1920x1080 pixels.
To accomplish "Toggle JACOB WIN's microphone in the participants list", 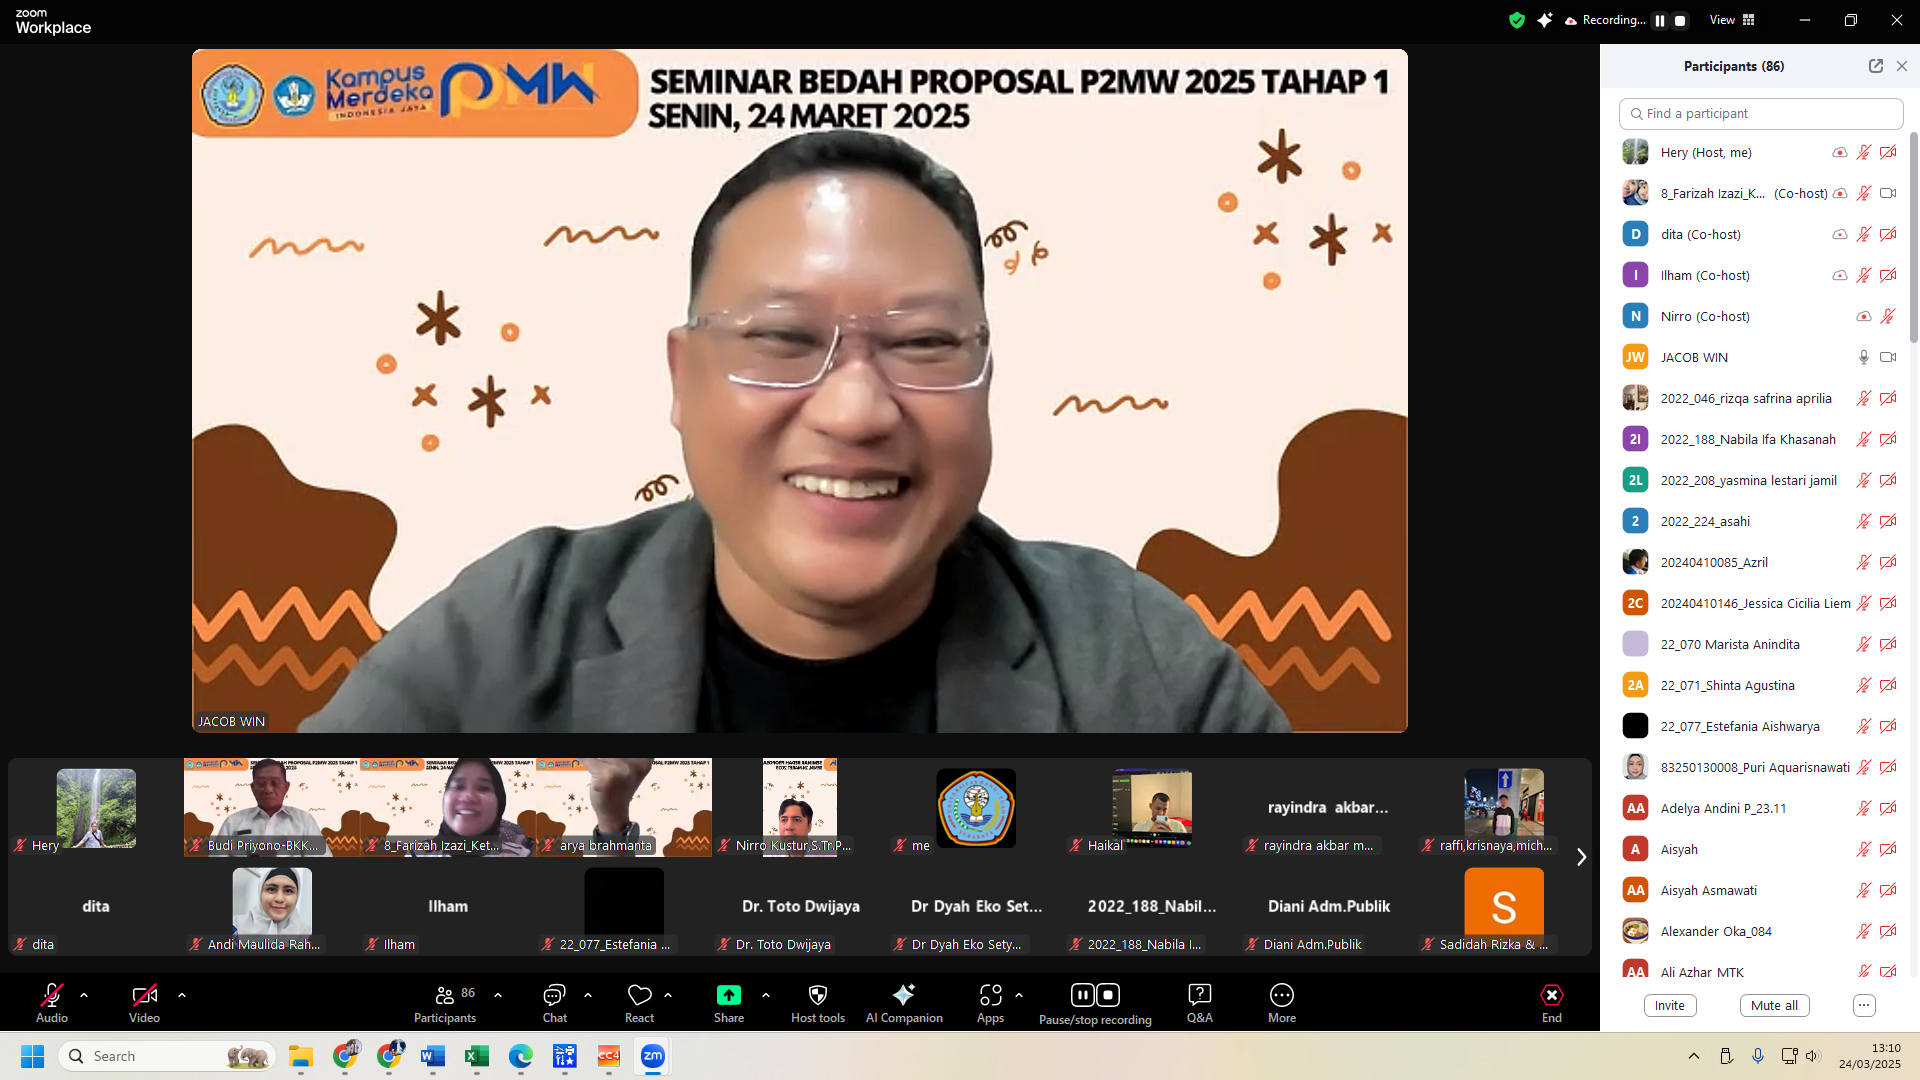I will click(1863, 357).
